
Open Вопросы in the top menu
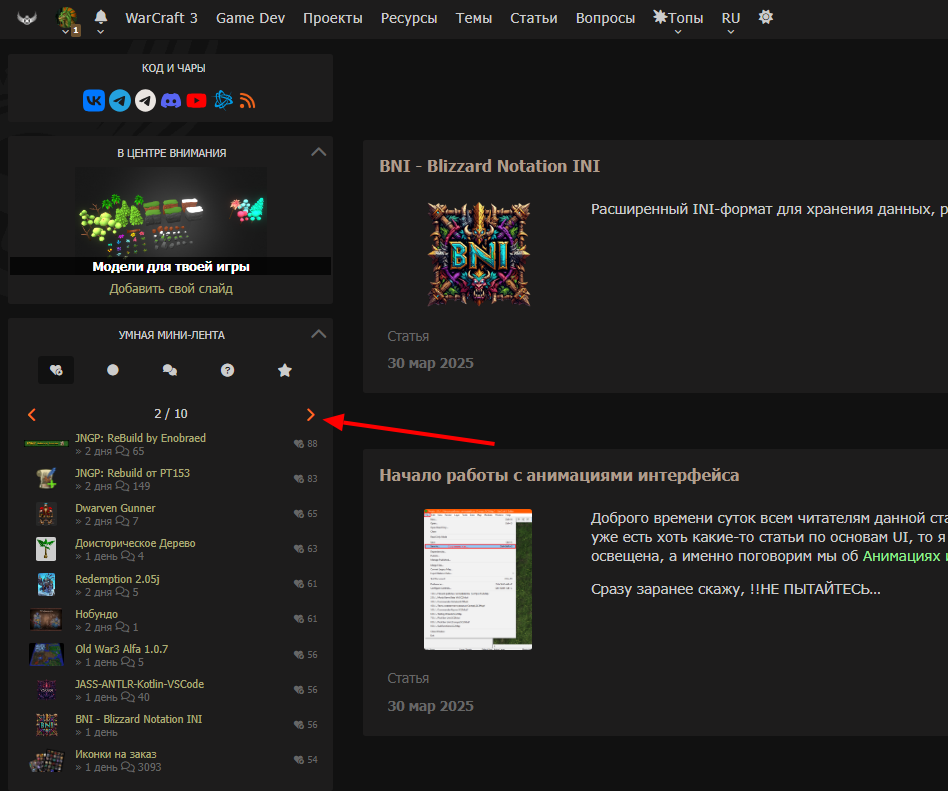pos(605,18)
